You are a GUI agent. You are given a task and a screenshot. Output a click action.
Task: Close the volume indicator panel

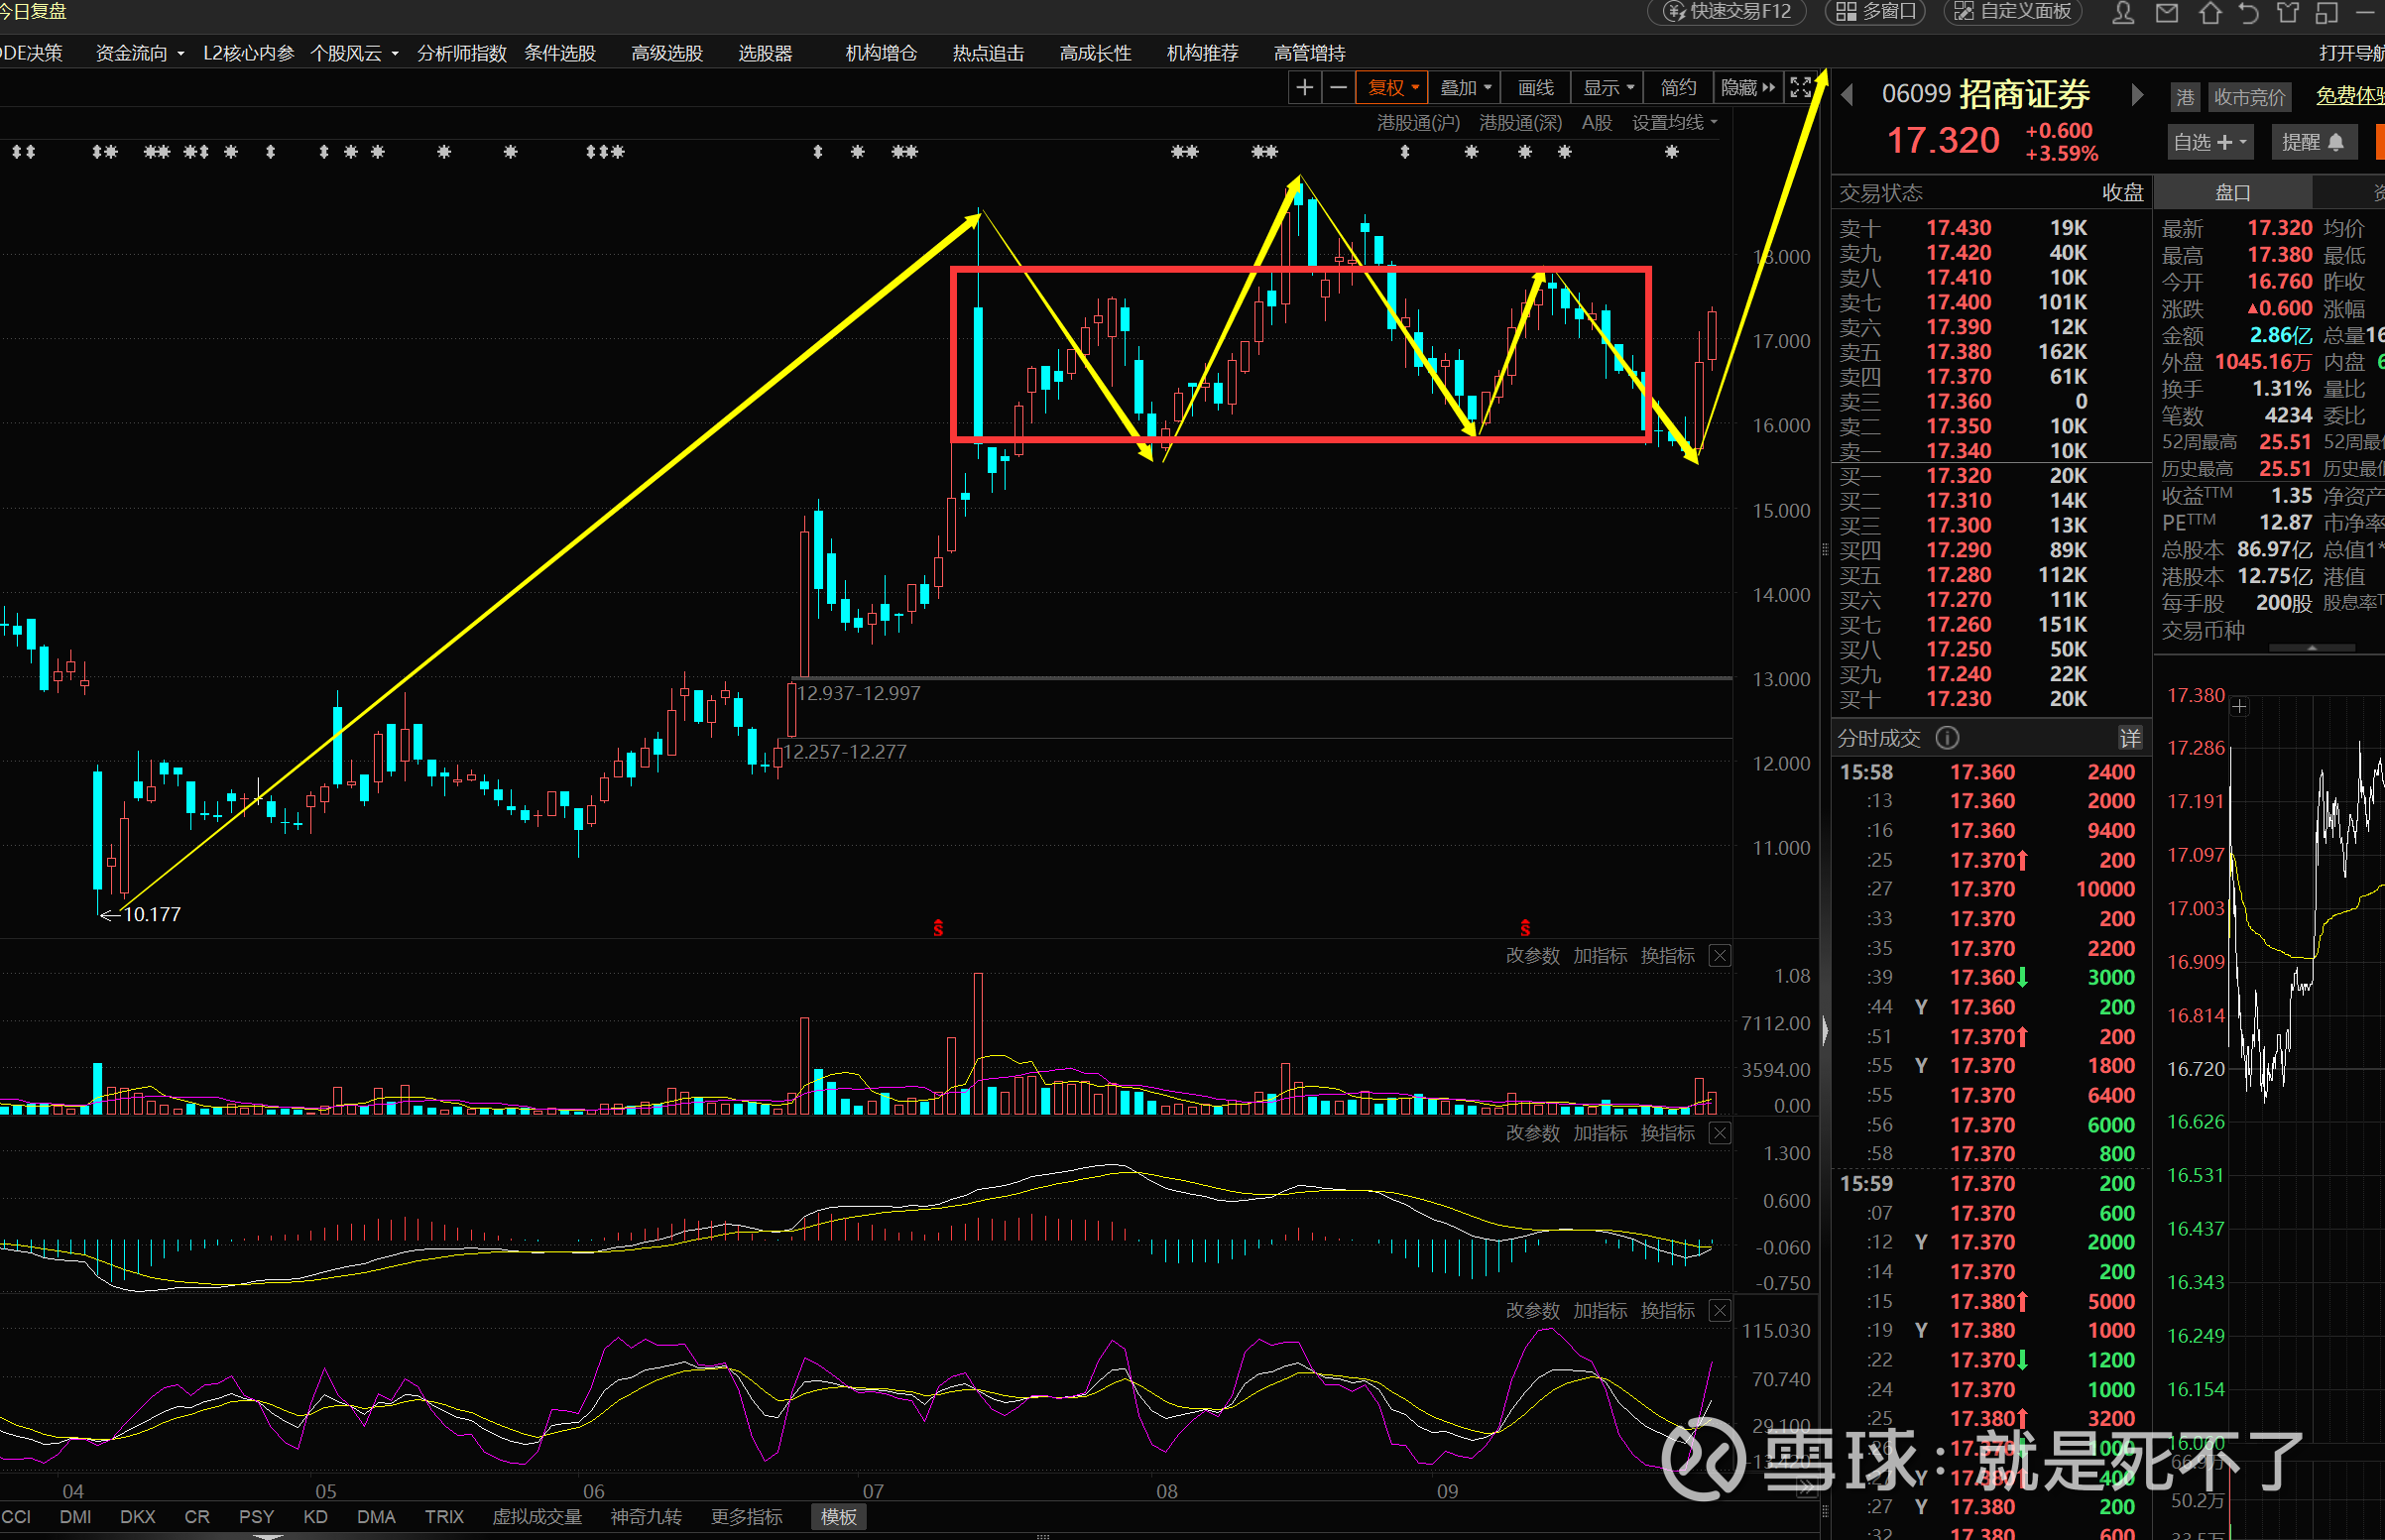click(1719, 956)
